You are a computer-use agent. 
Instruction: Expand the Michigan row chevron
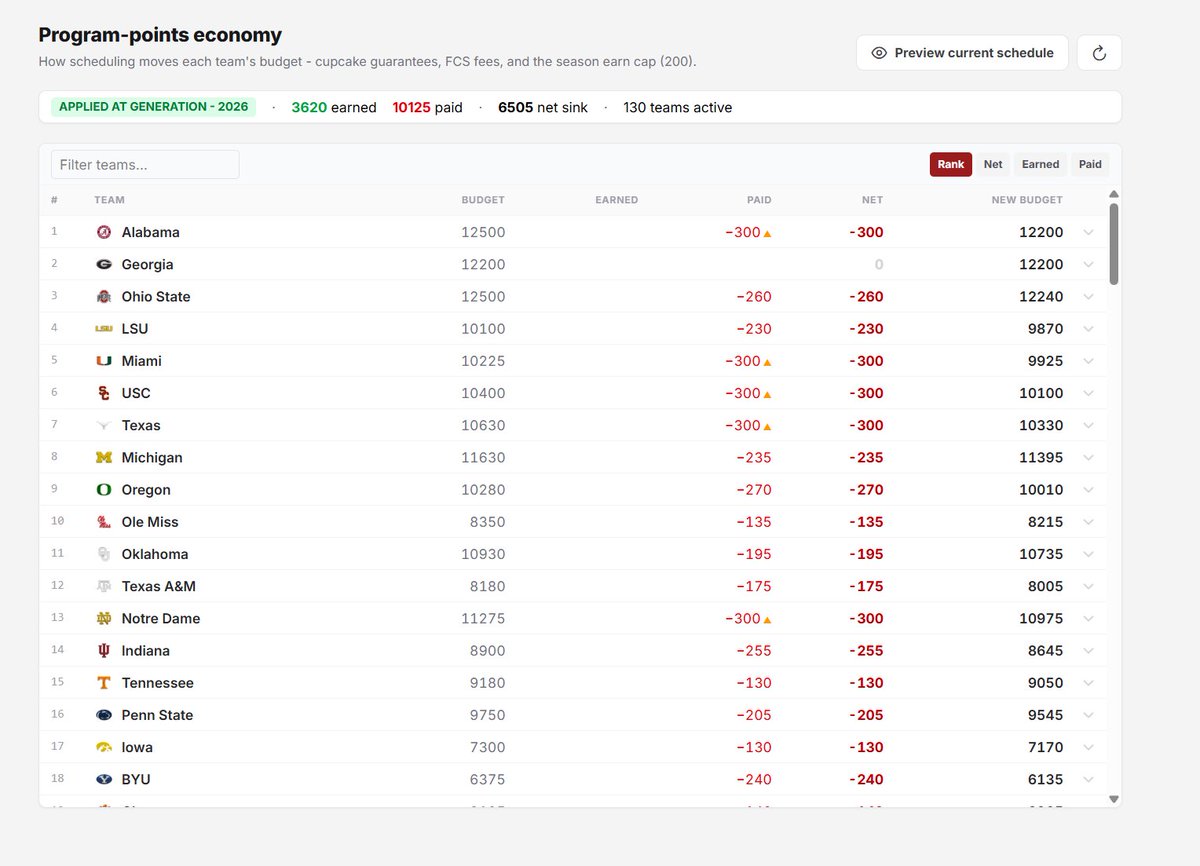point(1088,457)
